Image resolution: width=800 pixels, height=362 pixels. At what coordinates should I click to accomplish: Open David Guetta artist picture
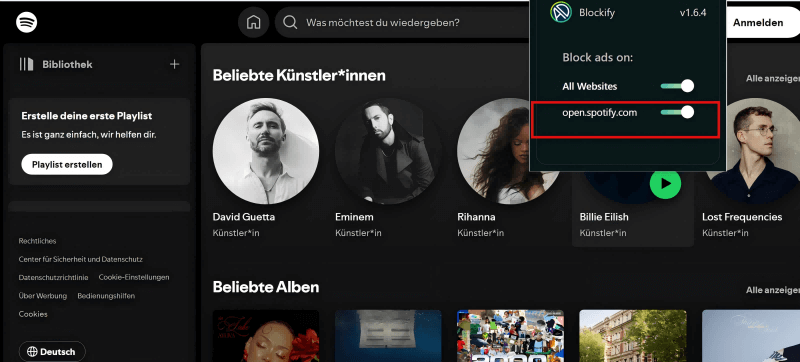[x=266, y=151]
